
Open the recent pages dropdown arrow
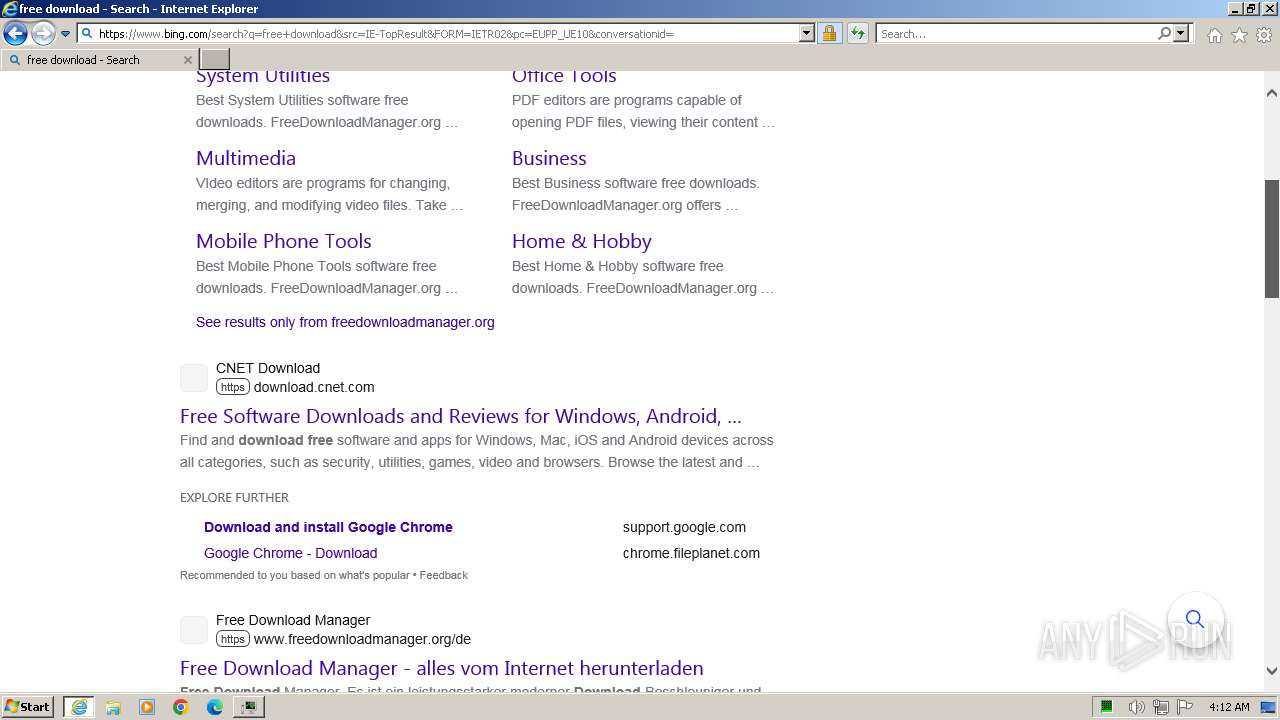66,34
